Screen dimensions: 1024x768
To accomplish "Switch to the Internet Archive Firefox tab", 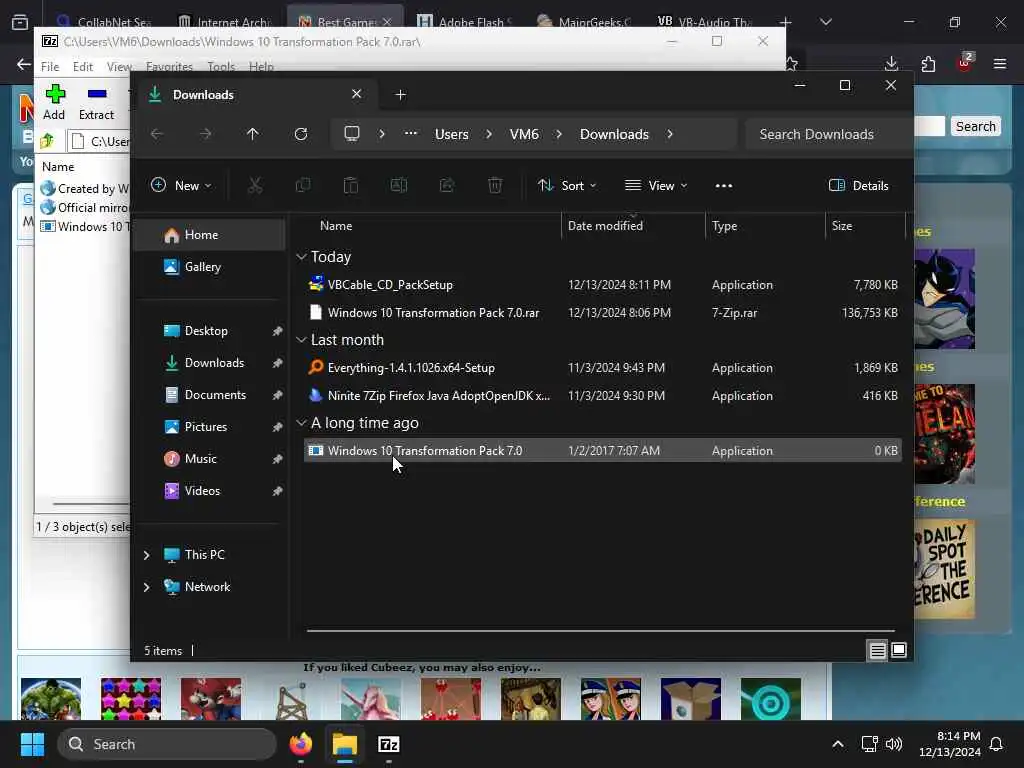I will [x=225, y=22].
